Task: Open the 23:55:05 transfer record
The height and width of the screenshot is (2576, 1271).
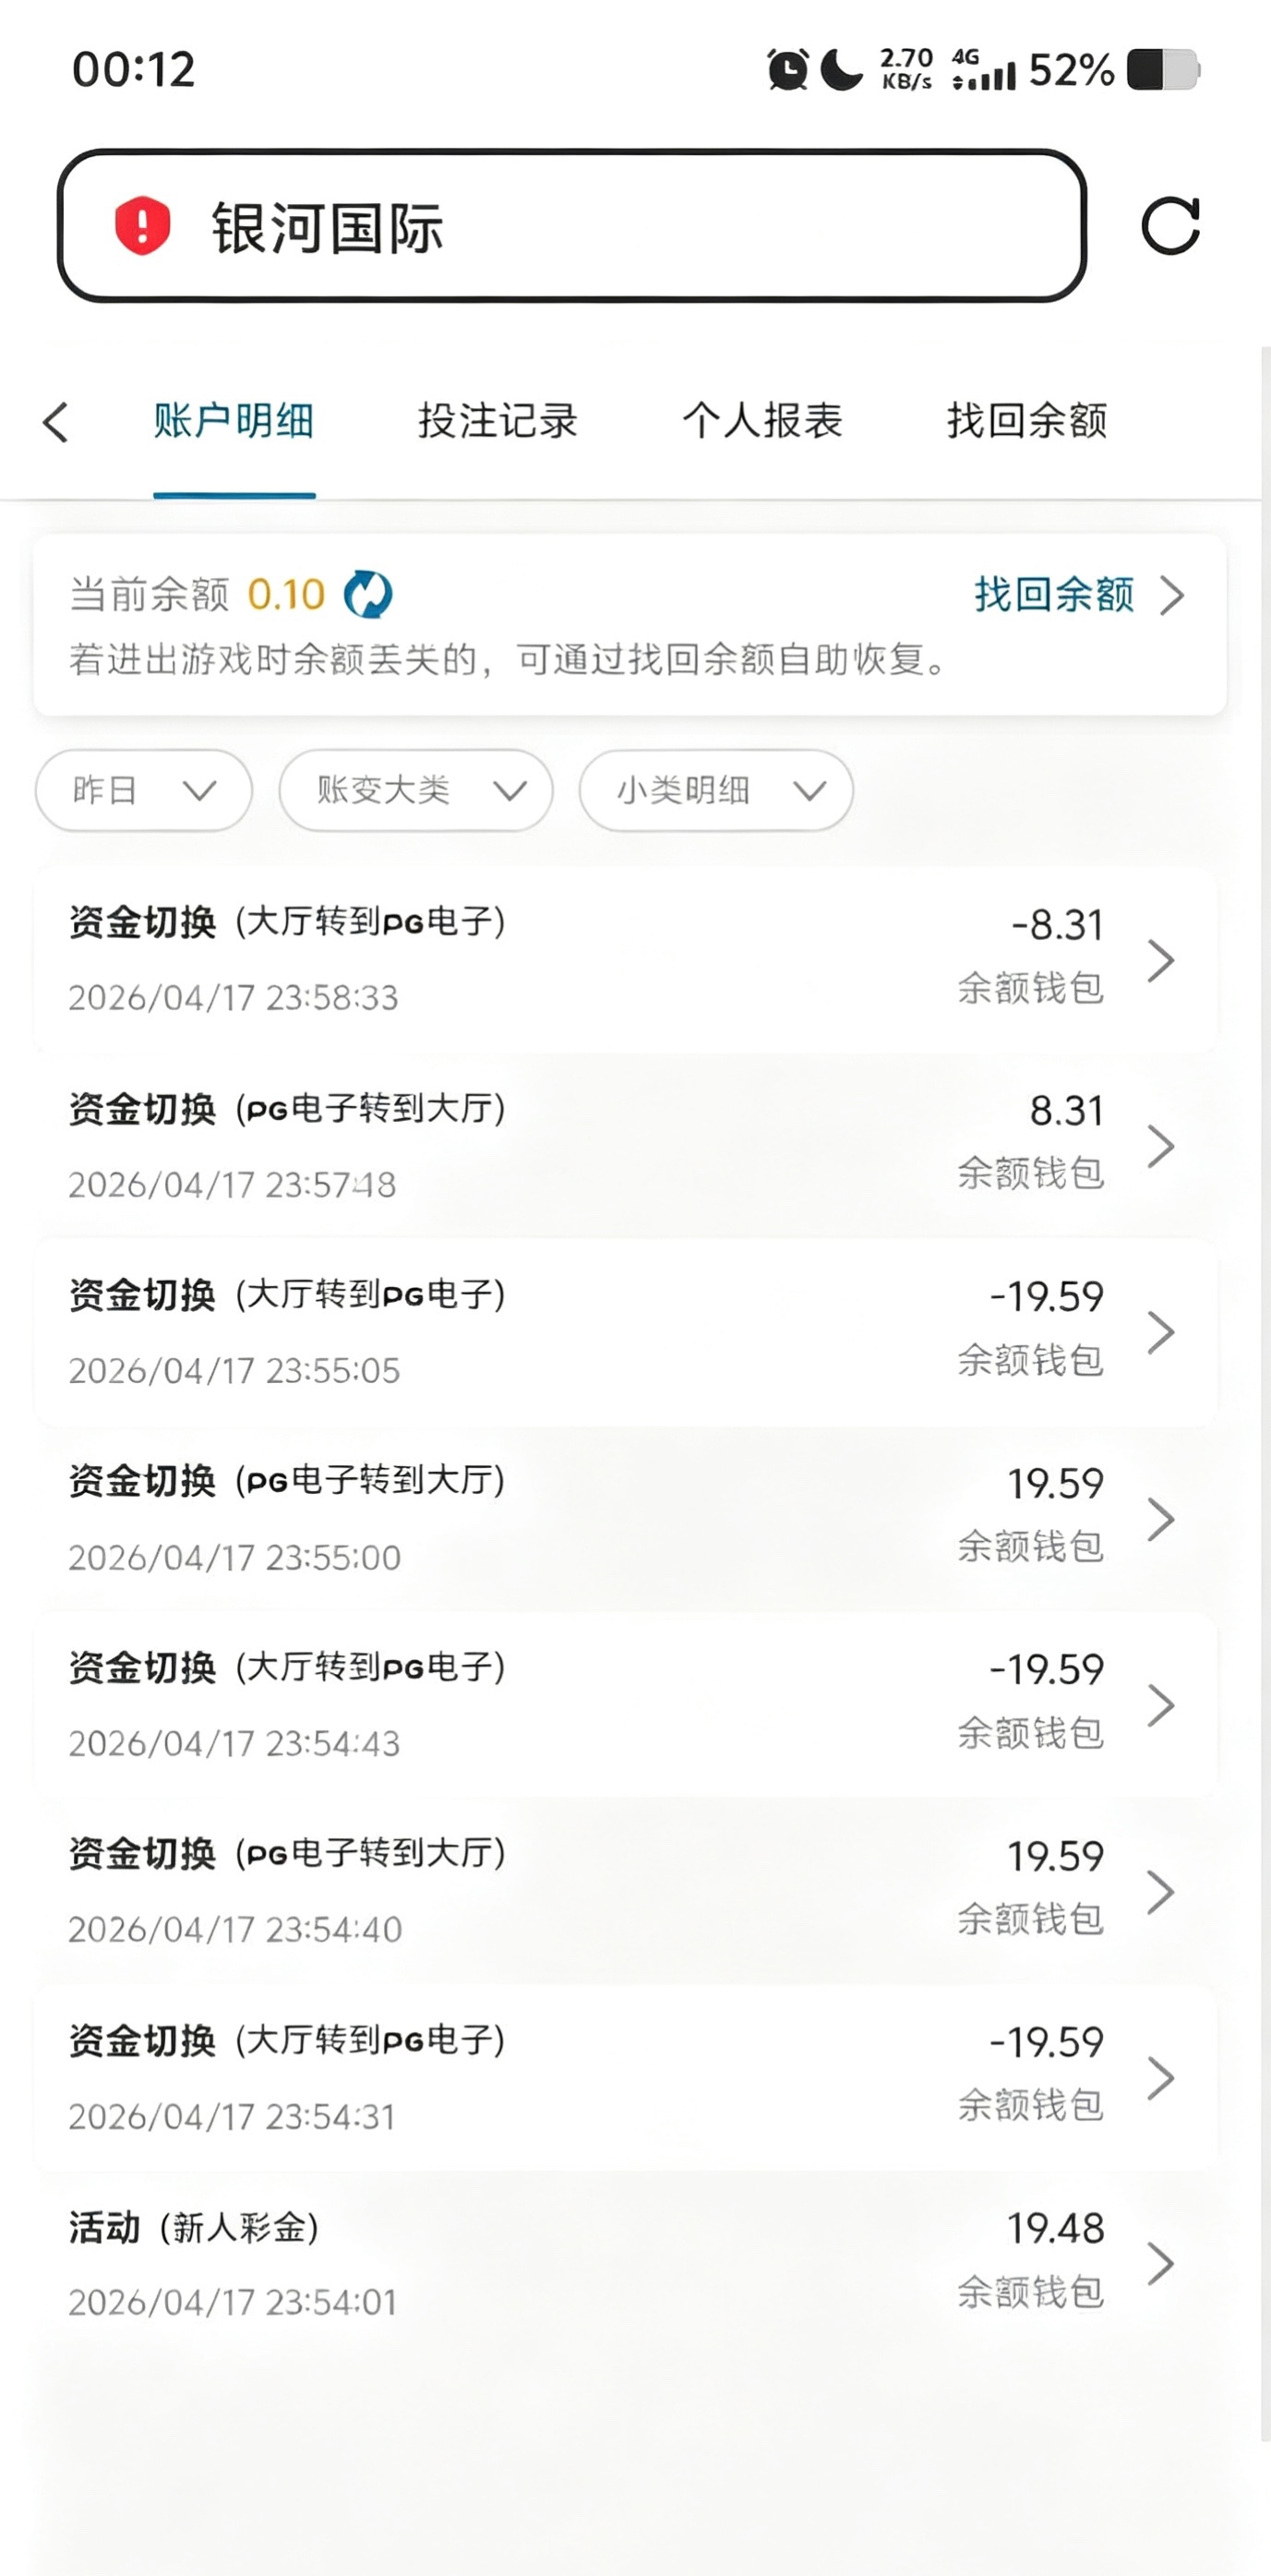Action: [x=600, y=1332]
